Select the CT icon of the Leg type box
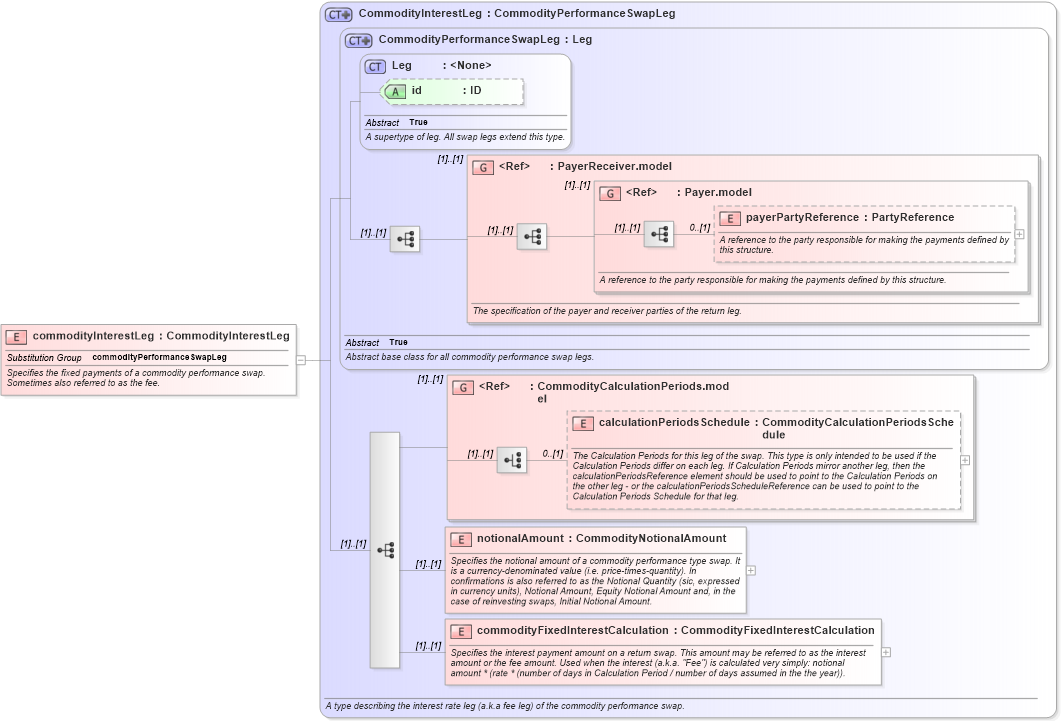This screenshot has height=721, width=1061. (x=375, y=66)
